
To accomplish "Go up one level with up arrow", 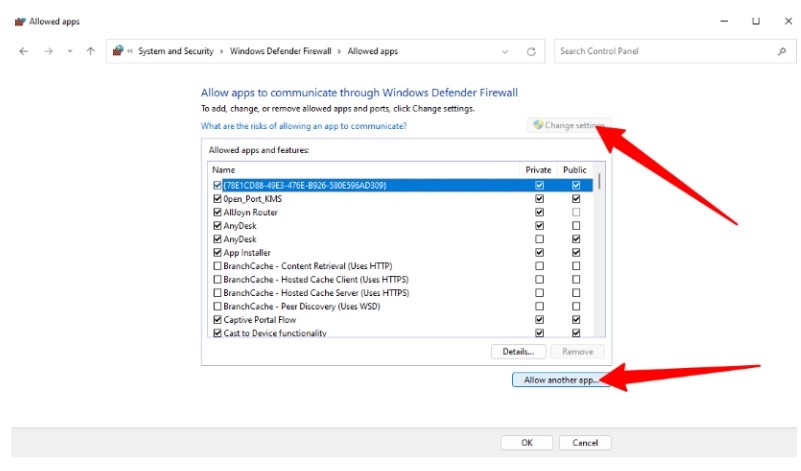I will point(90,51).
